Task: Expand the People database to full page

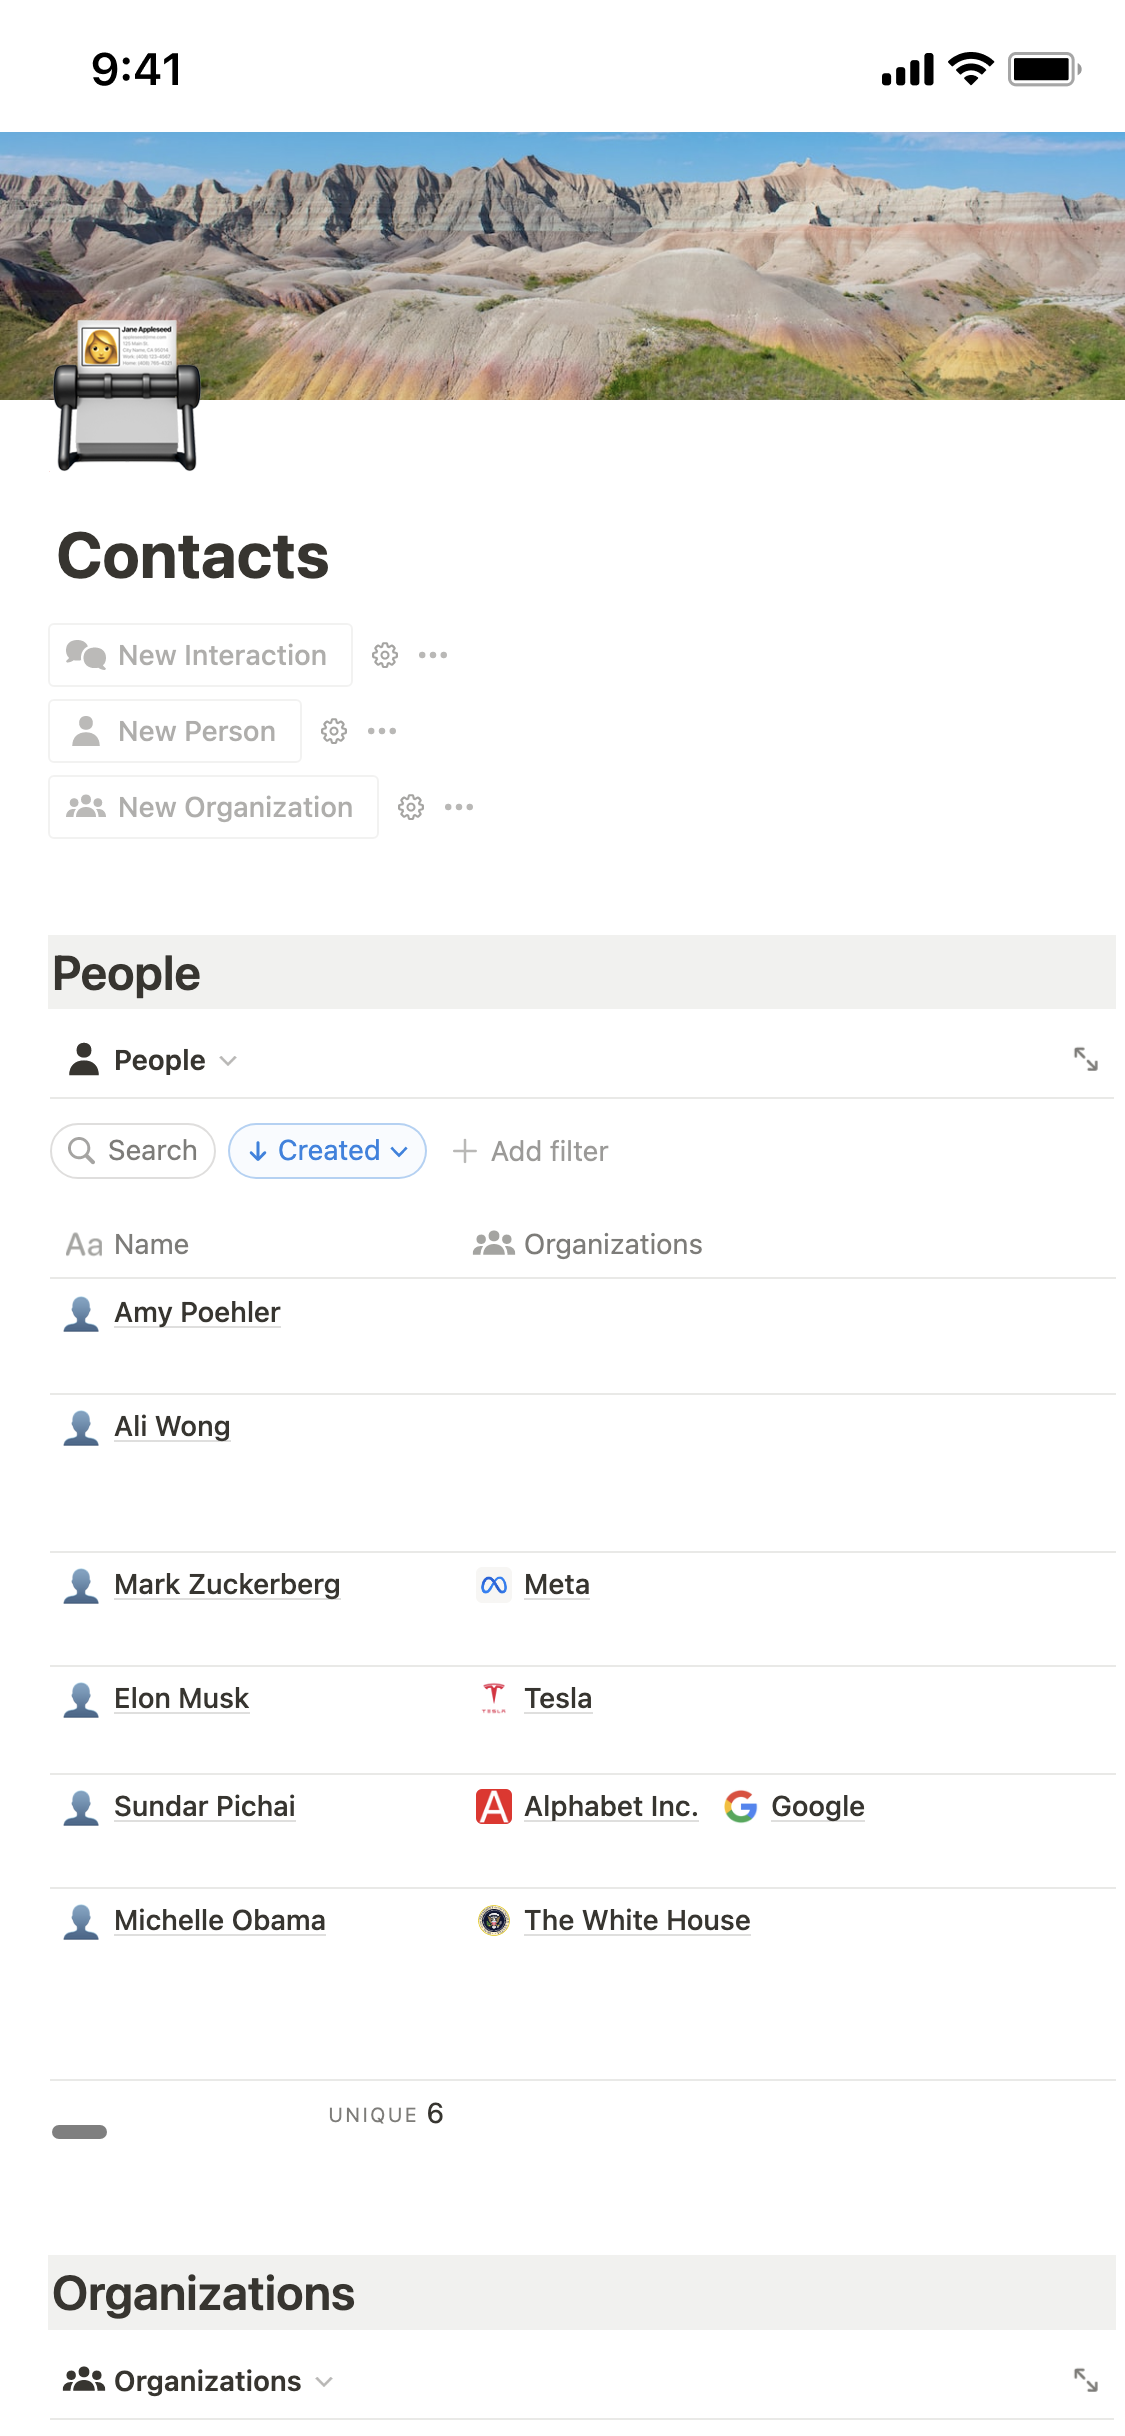Action: [x=1086, y=1059]
